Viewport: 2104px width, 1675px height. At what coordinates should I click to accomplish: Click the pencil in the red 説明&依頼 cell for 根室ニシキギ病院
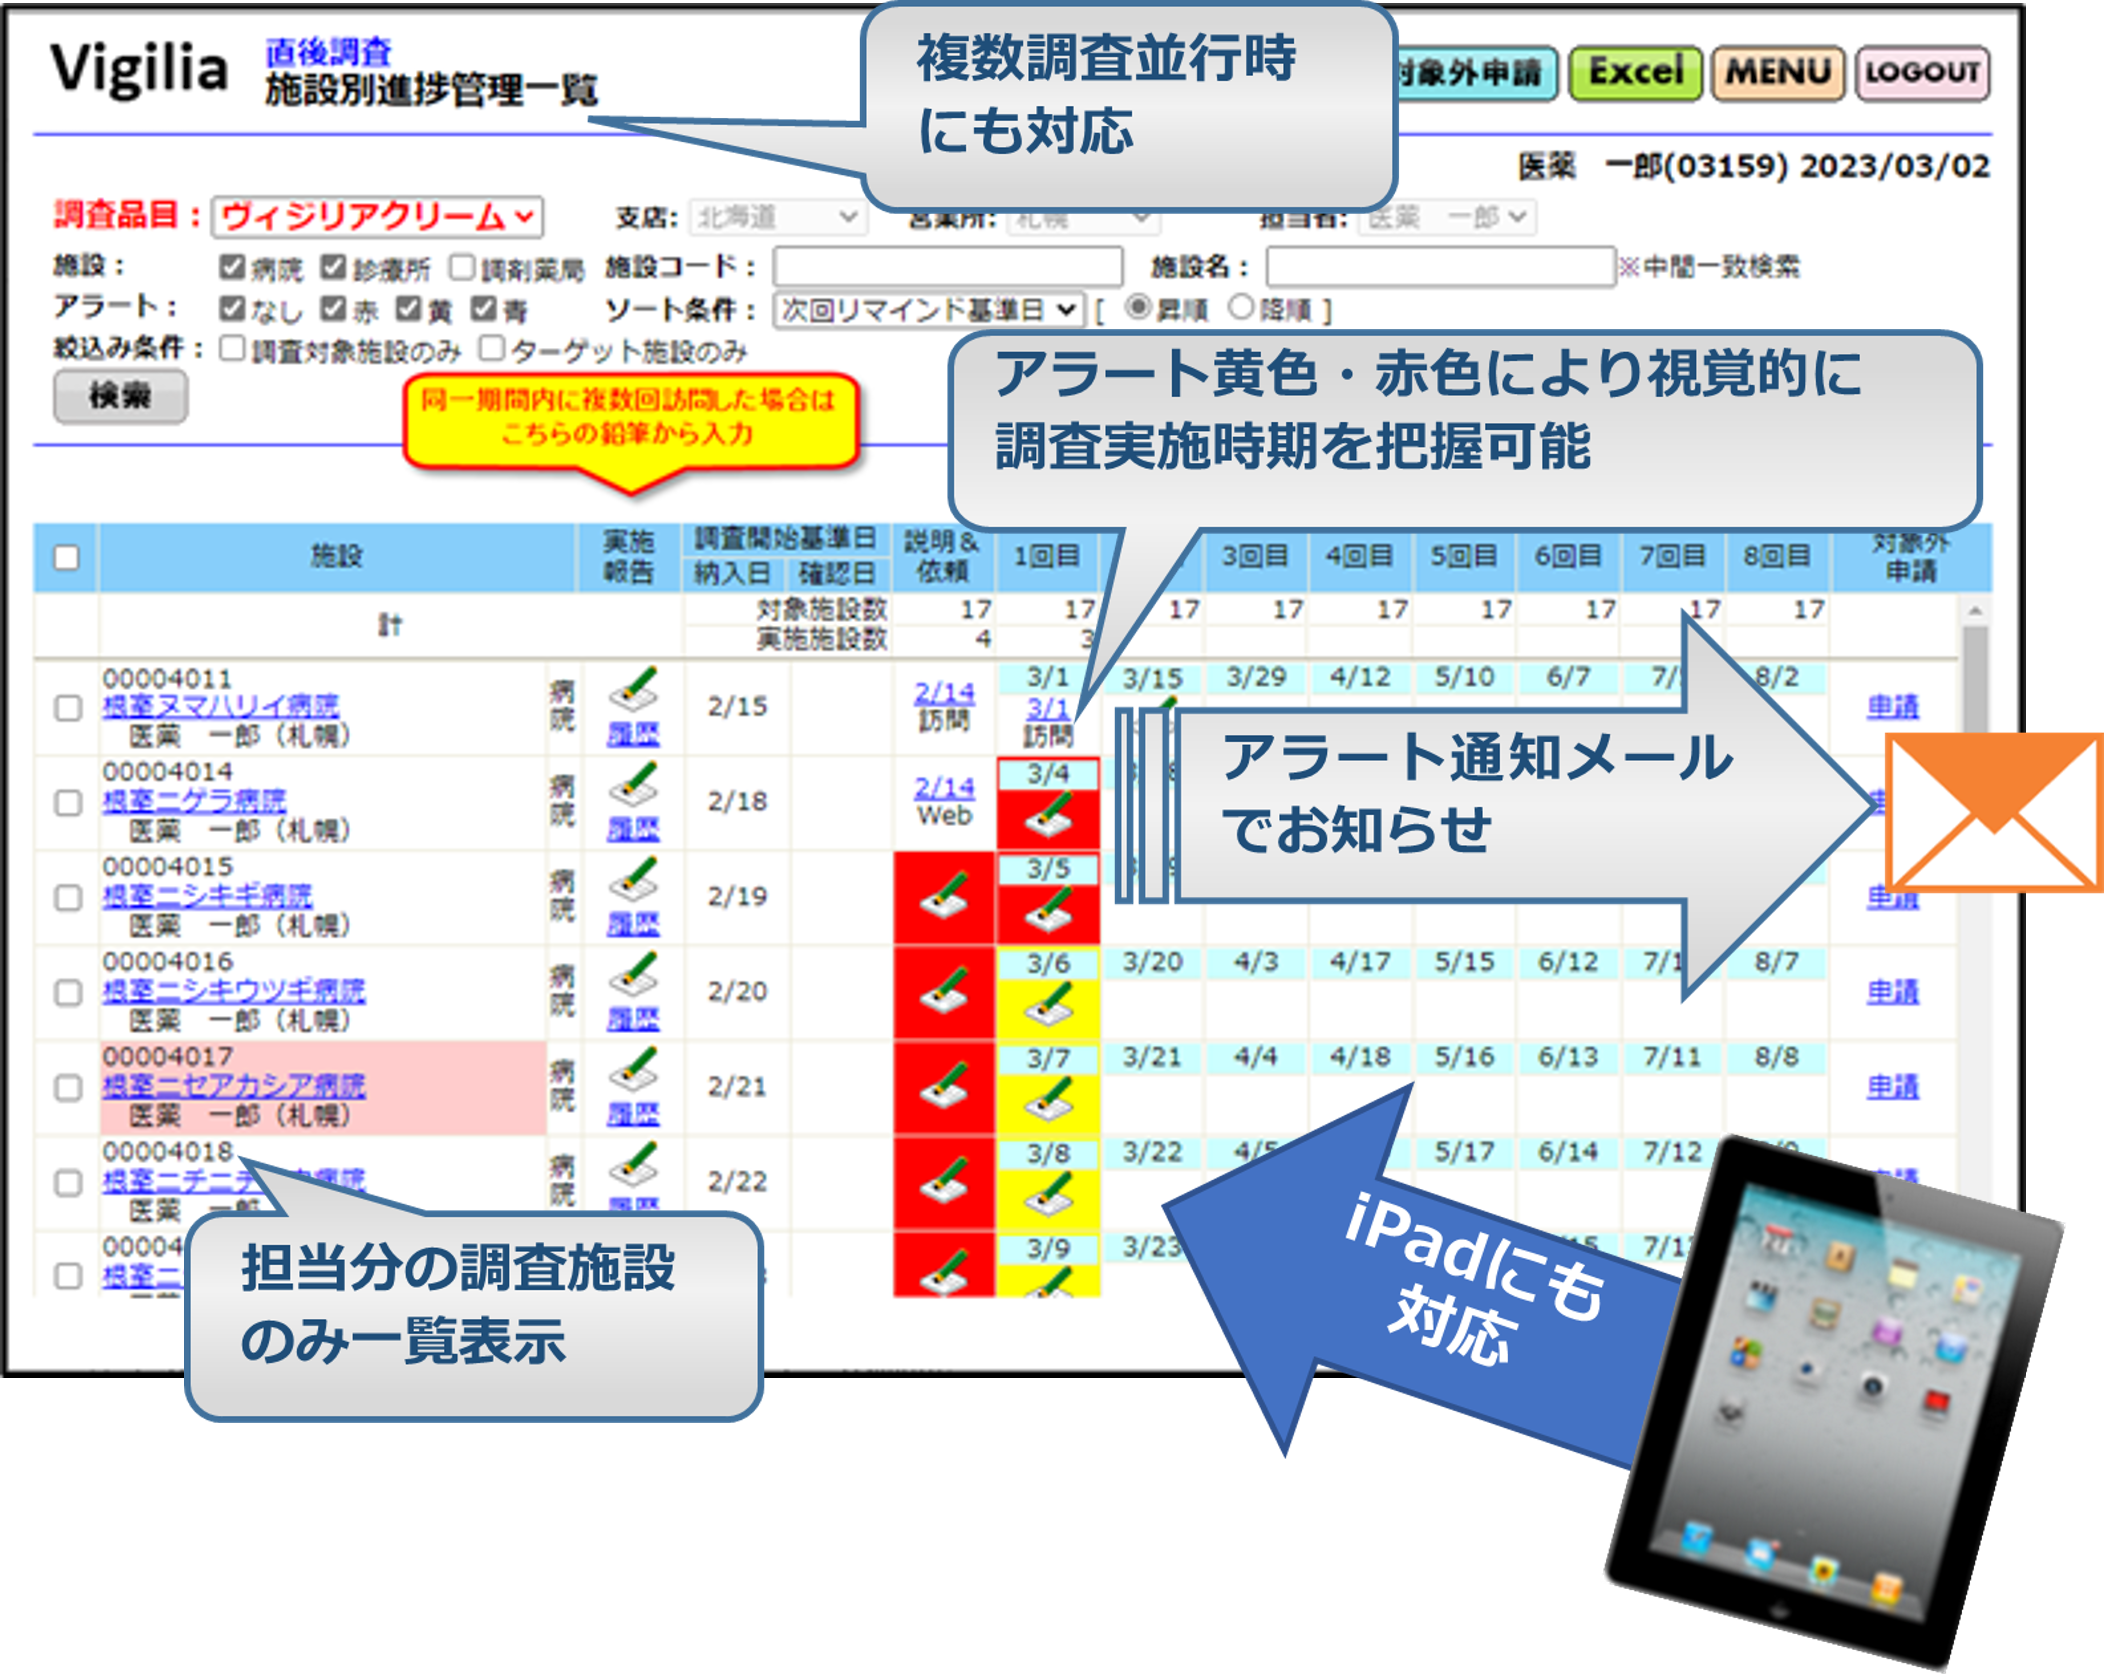pyautogui.click(x=943, y=893)
